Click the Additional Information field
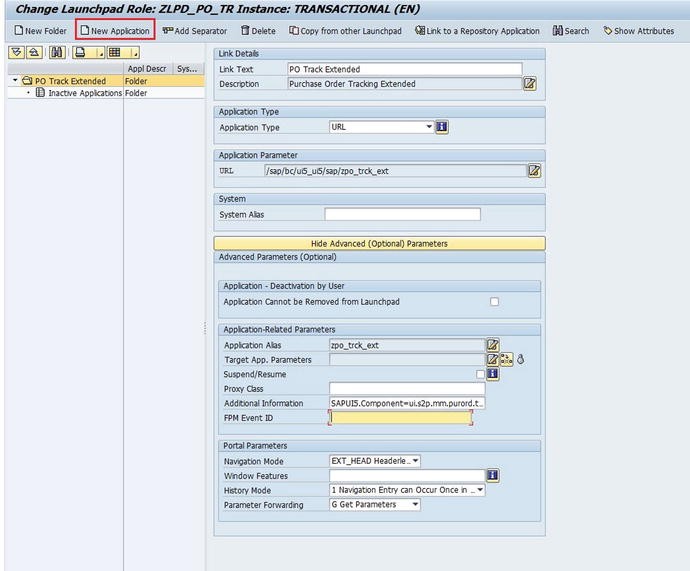Screen dimensions: 690x571 [x=407, y=403]
